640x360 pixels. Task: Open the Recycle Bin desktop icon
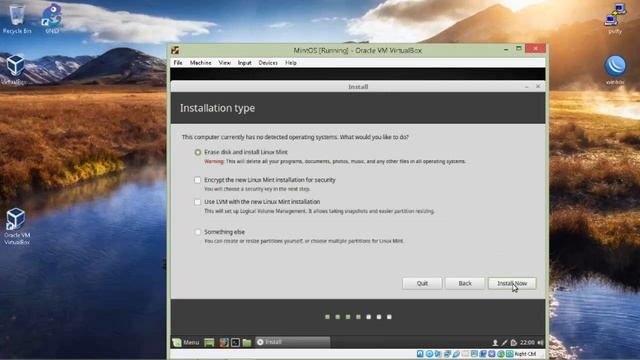17,19
